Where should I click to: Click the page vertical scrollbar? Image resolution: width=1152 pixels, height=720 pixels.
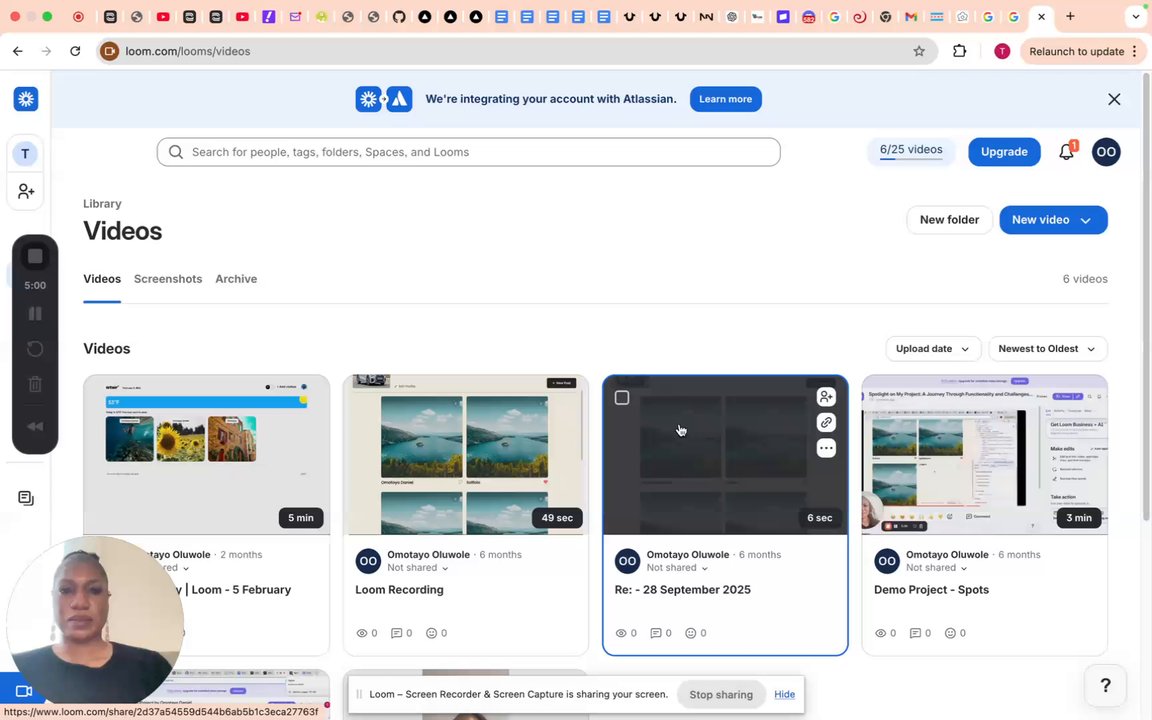pyautogui.click(x=1146, y=298)
